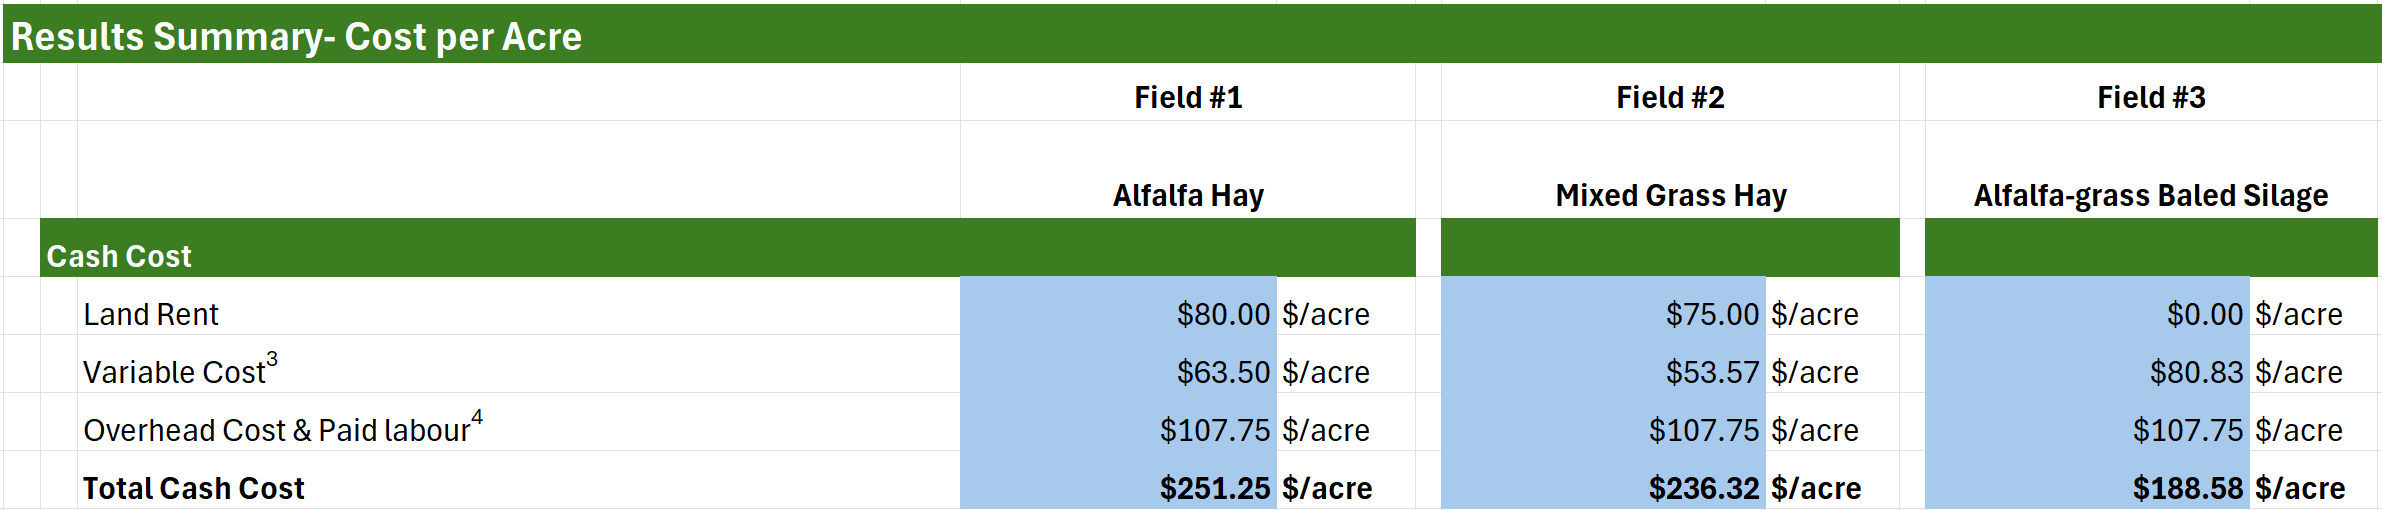Select the Land Rent row label

151,314
